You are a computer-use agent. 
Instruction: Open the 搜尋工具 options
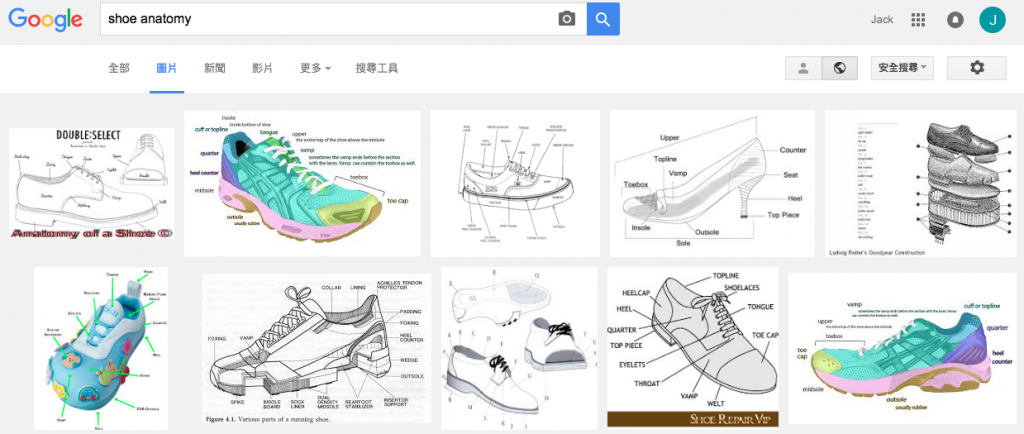pos(377,68)
